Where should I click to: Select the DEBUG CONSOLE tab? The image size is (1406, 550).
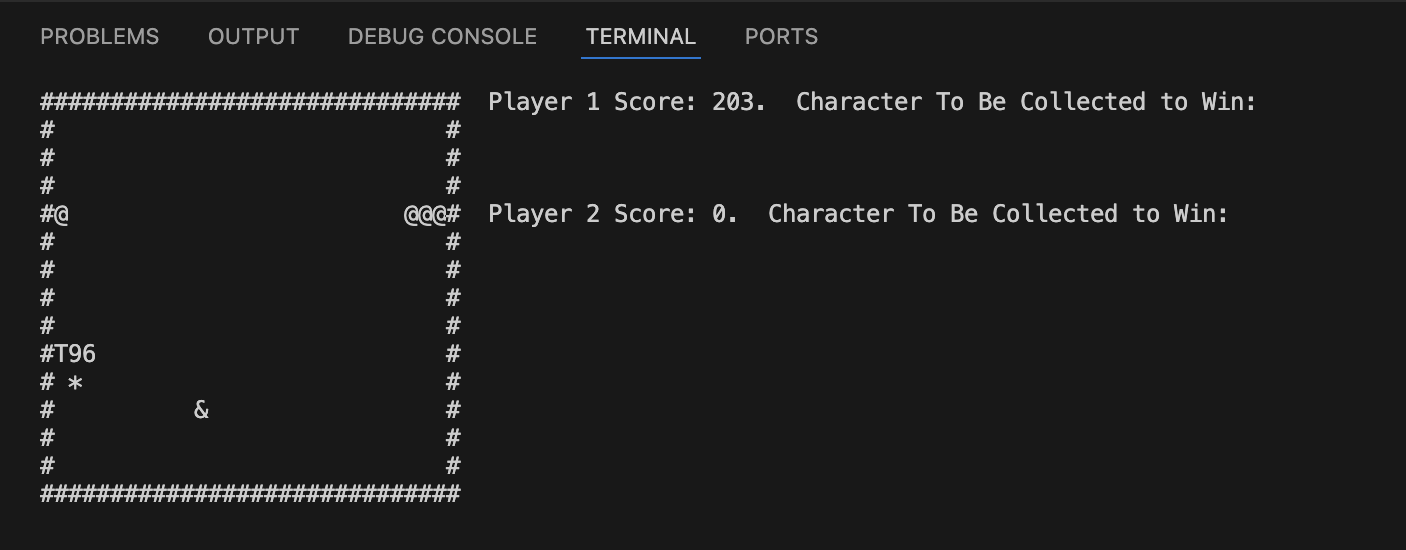click(x=442, y=37)
